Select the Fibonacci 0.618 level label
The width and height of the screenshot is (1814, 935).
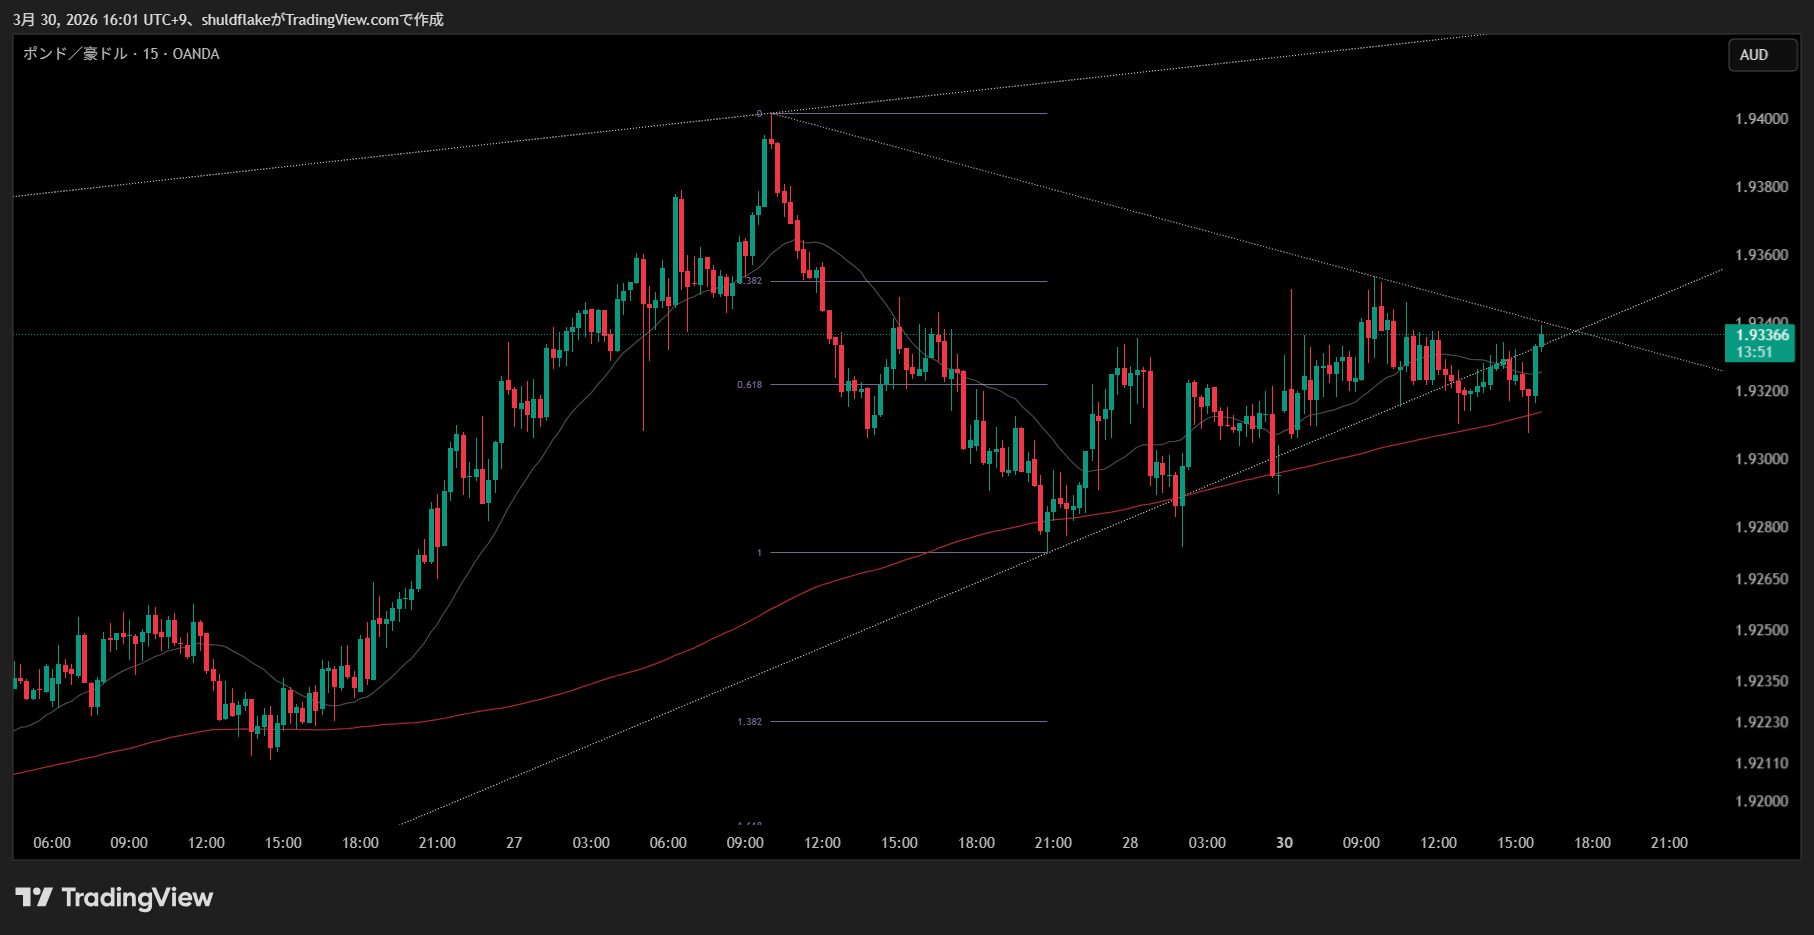coord(749,385)
